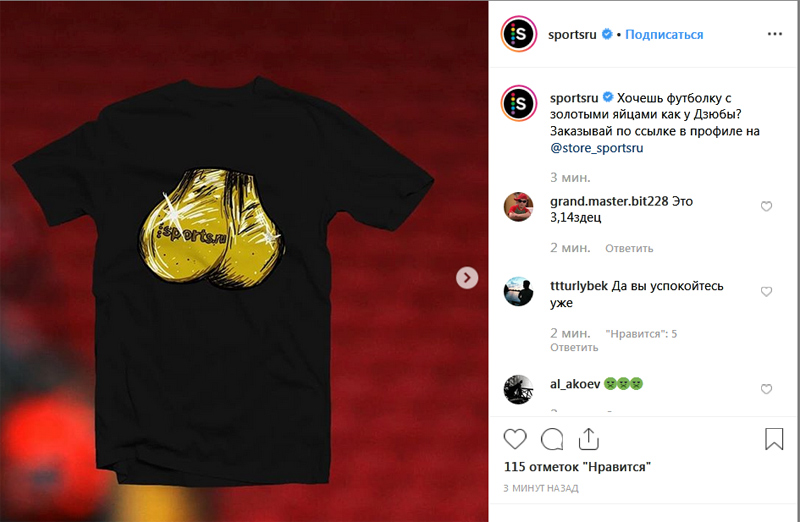
Task: Share the post via the share icon
Action: pos(588,439)
